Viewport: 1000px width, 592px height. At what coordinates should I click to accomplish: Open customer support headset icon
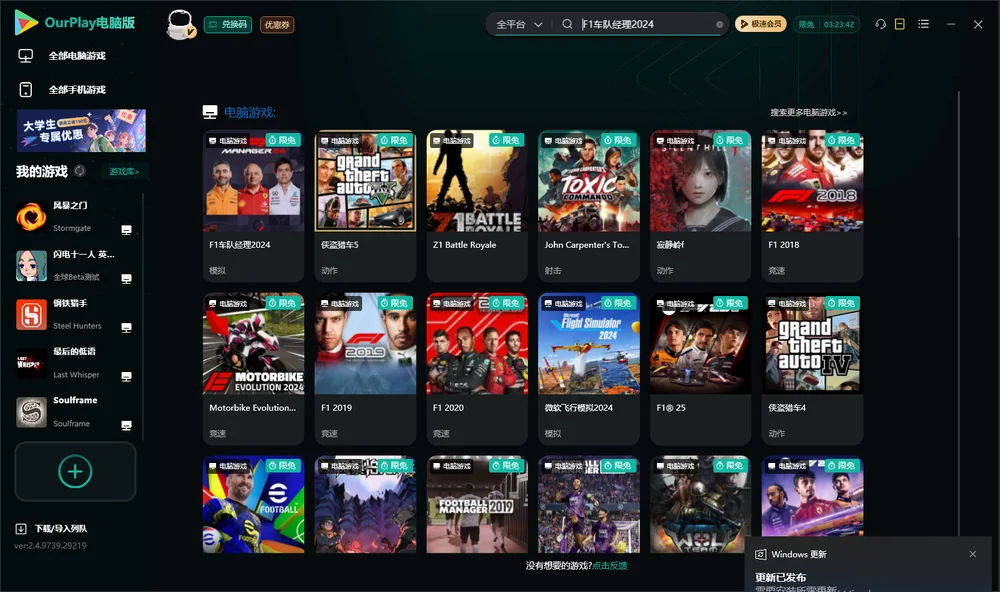pyautogui.click(x=880, y=24)
